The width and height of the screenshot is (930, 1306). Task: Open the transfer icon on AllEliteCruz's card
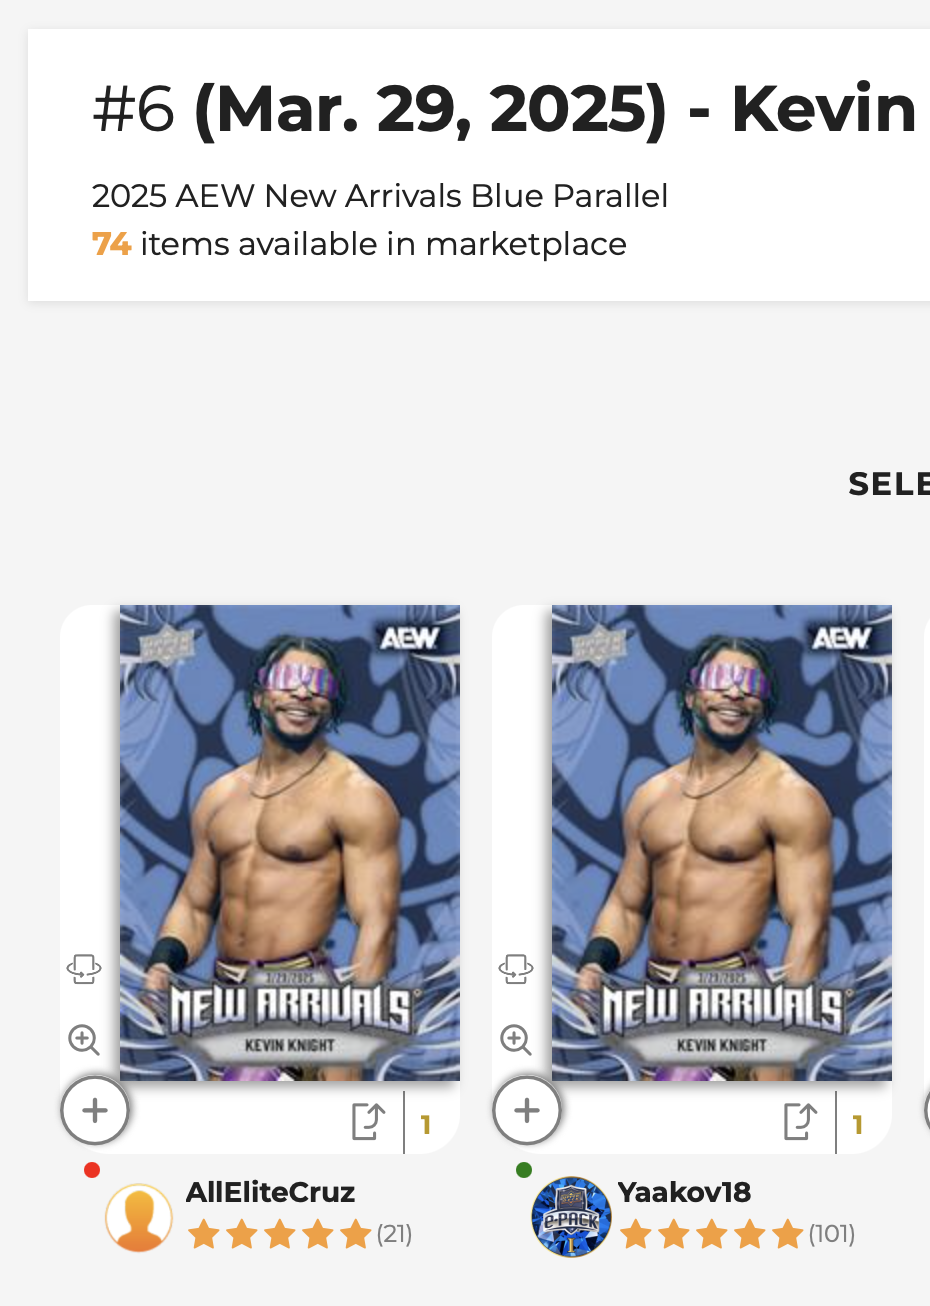click(368, 1121)
